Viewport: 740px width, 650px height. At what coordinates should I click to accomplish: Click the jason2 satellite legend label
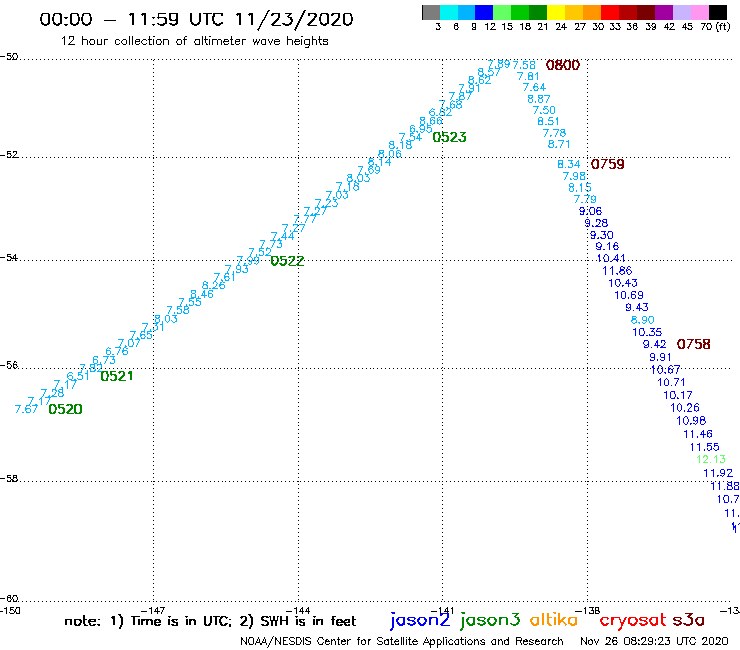(420, 620)
